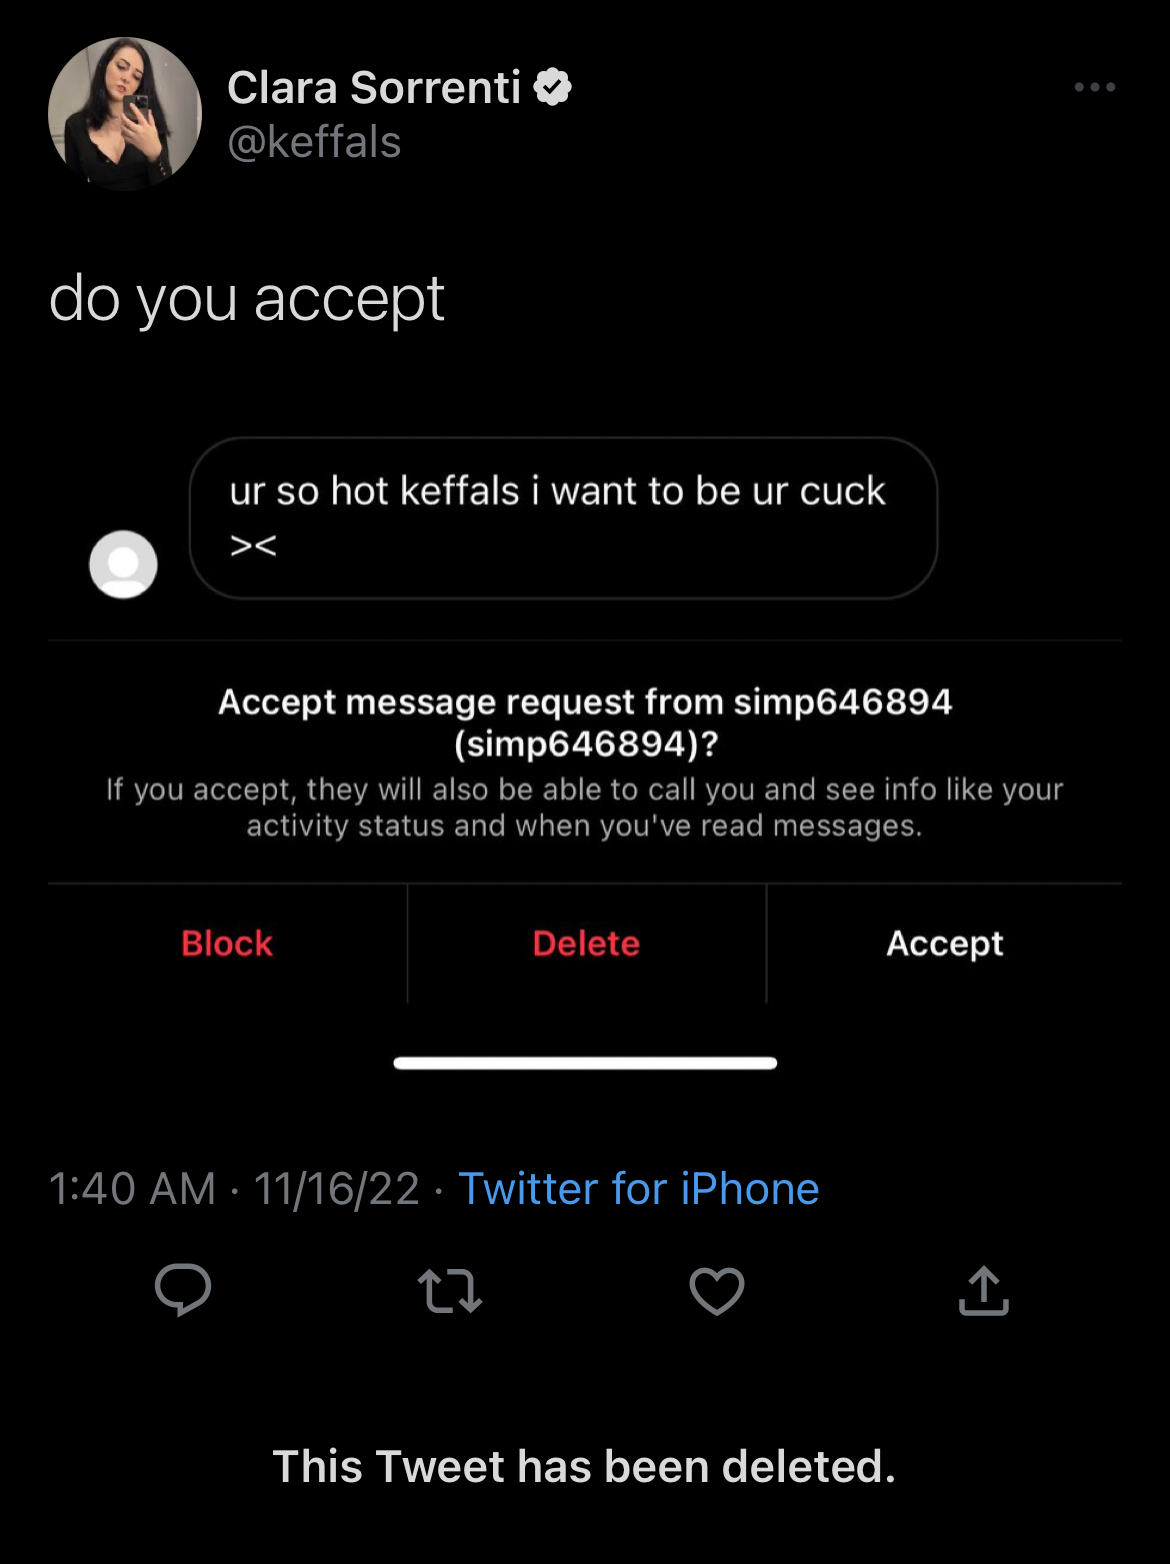Like the tweet with heart icon
The image size is (1170, 1564).
click(x=717, y=1290)
